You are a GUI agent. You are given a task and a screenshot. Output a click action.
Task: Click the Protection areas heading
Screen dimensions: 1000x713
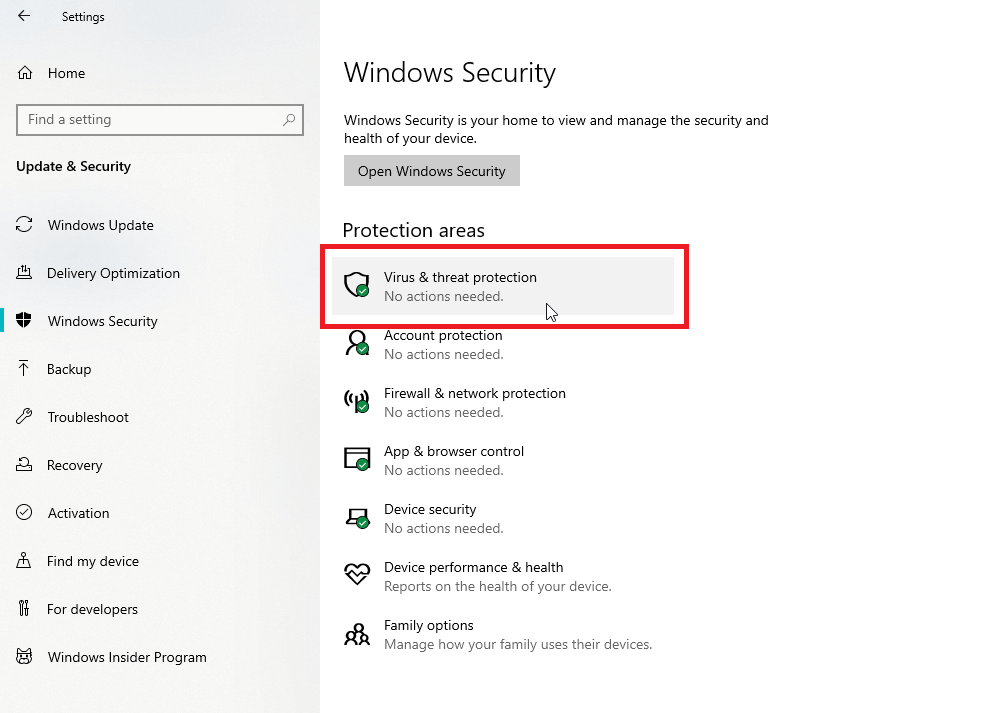point(413,230)
